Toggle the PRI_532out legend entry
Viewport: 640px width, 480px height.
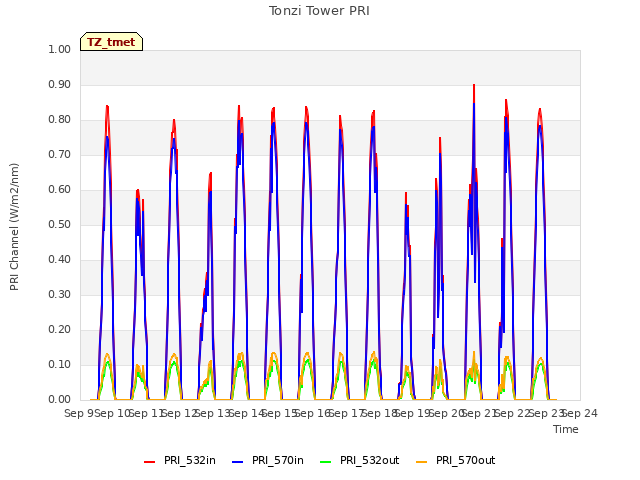click(360, 460)
